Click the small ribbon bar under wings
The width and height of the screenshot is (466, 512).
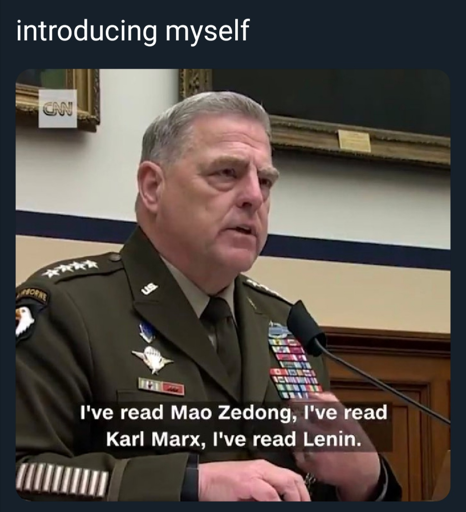tap(161, 386)
